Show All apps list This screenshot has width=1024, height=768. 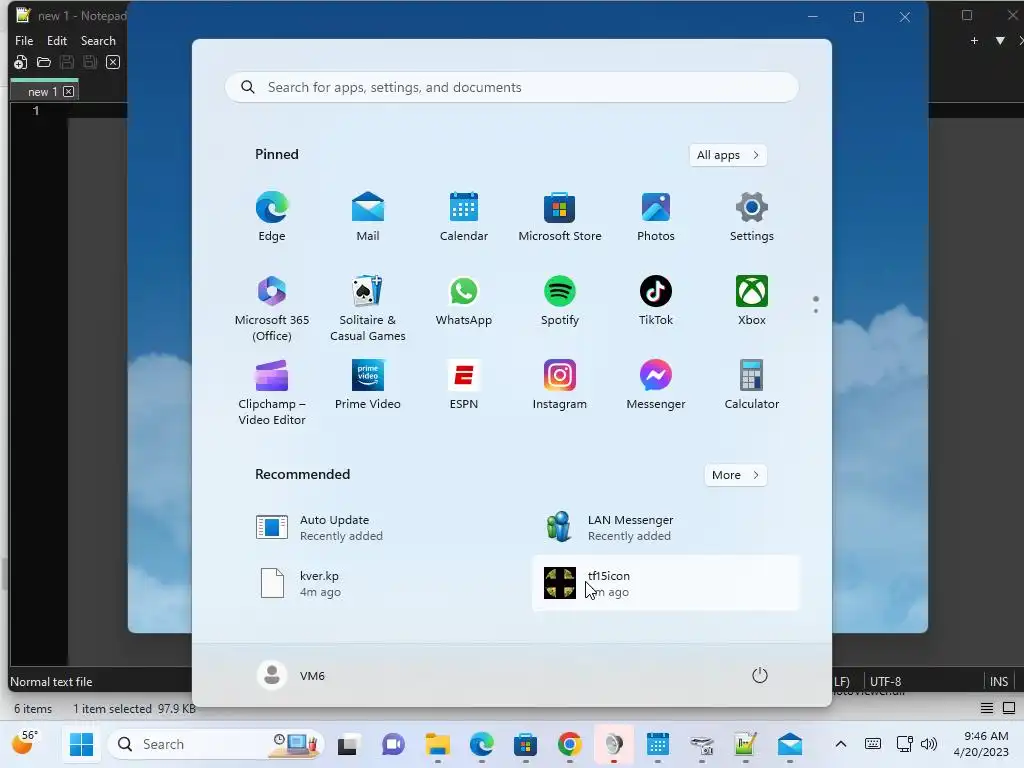[728, 155]
